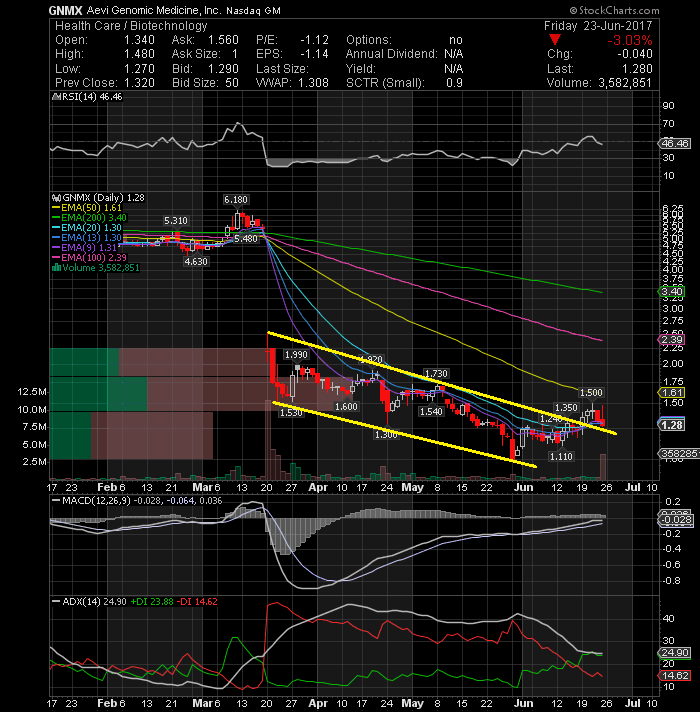Click the -3.03% percent change value
Image resolution: width=700 pixels, height=712 pixels.
630,40
